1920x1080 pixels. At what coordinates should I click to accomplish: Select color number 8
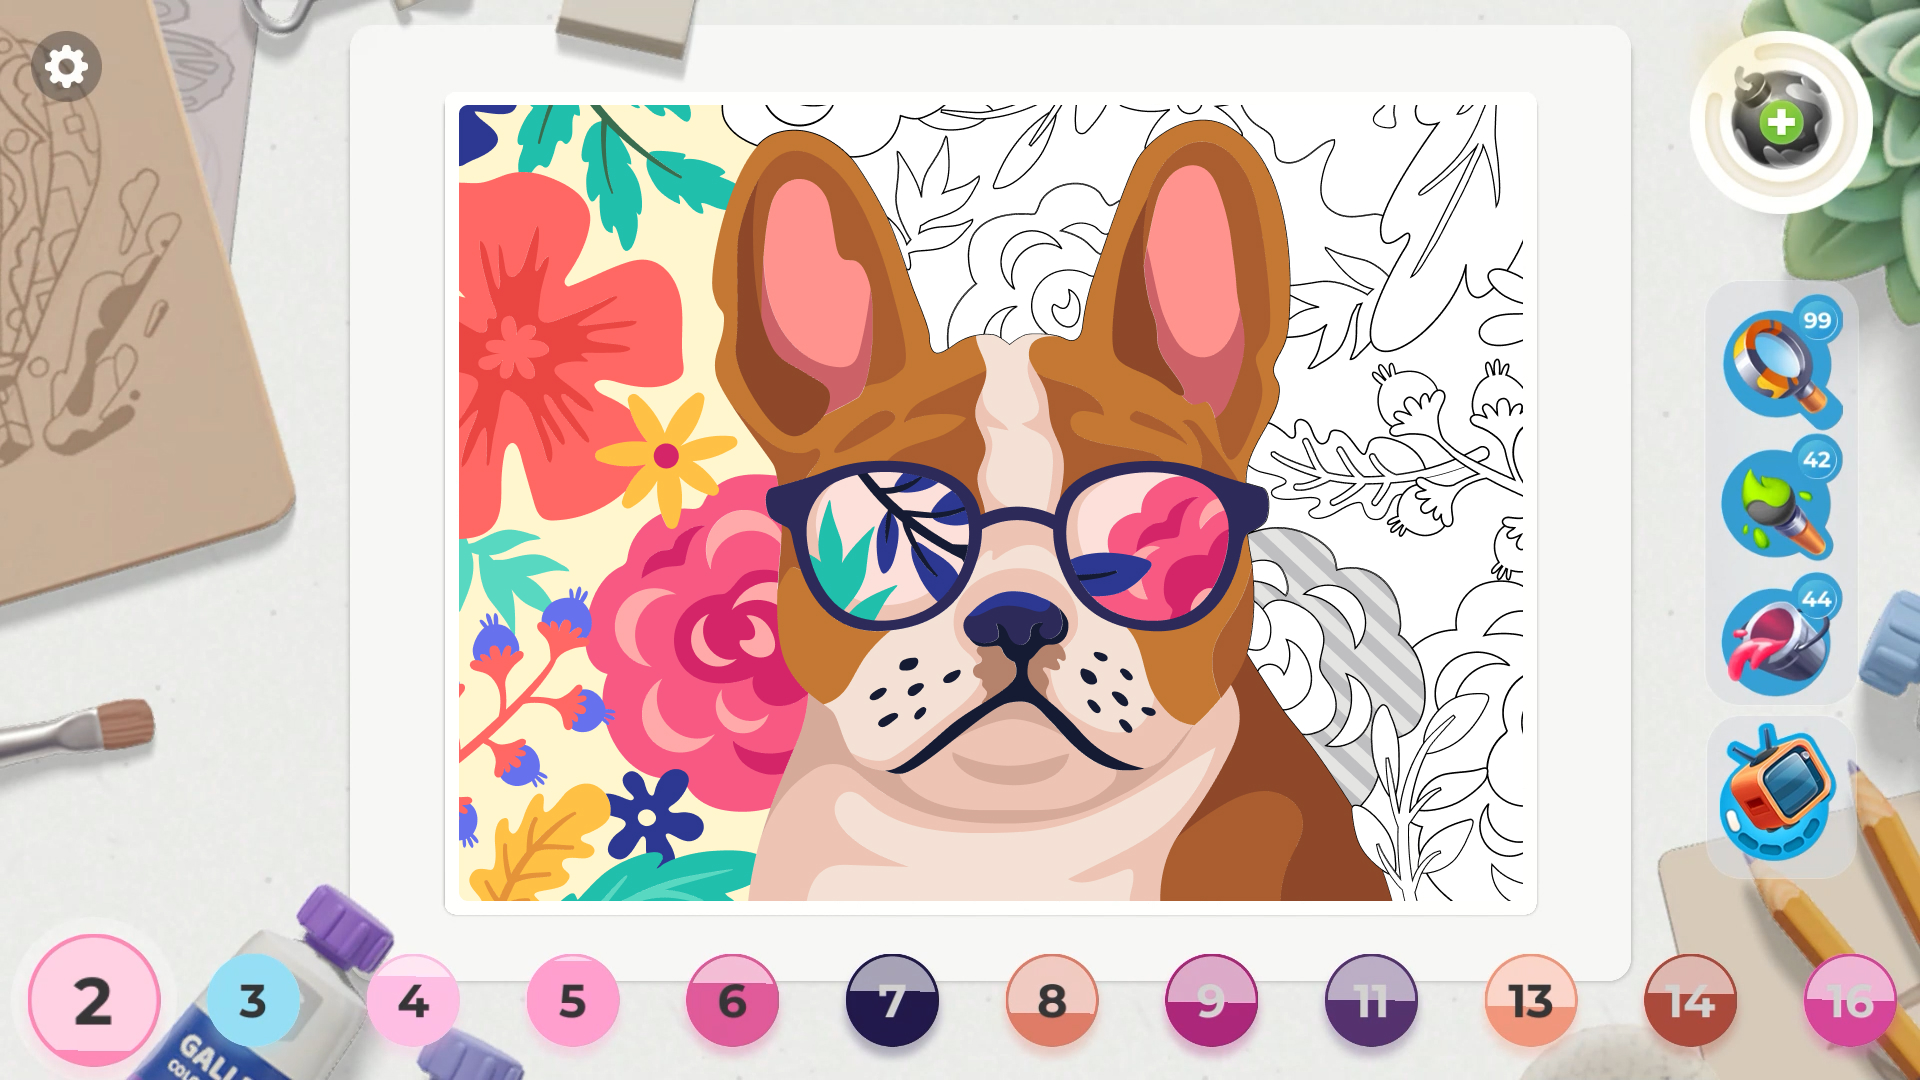[1053, 999]
